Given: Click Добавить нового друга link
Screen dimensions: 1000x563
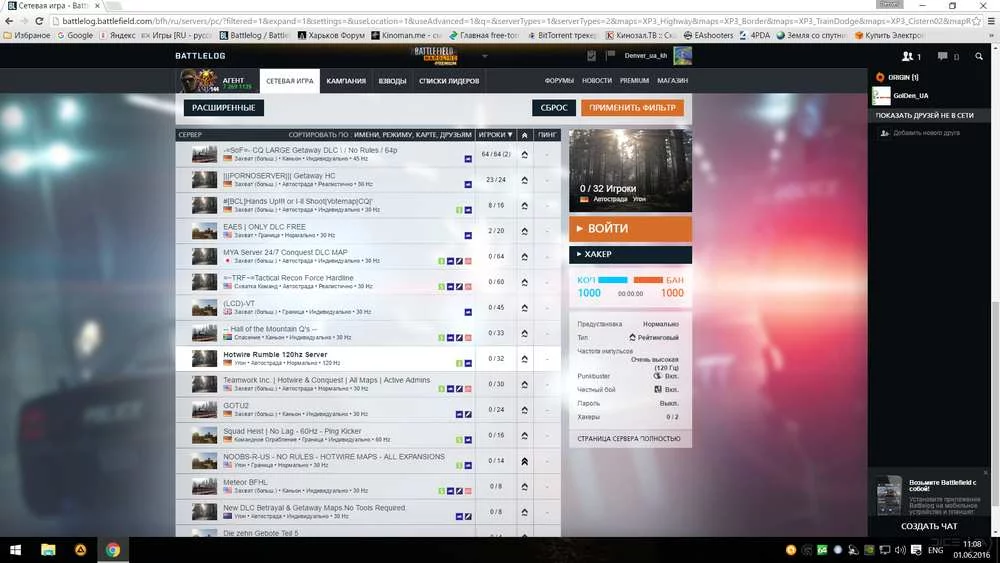Looking at the screenshot, I should tap(926, 133).
